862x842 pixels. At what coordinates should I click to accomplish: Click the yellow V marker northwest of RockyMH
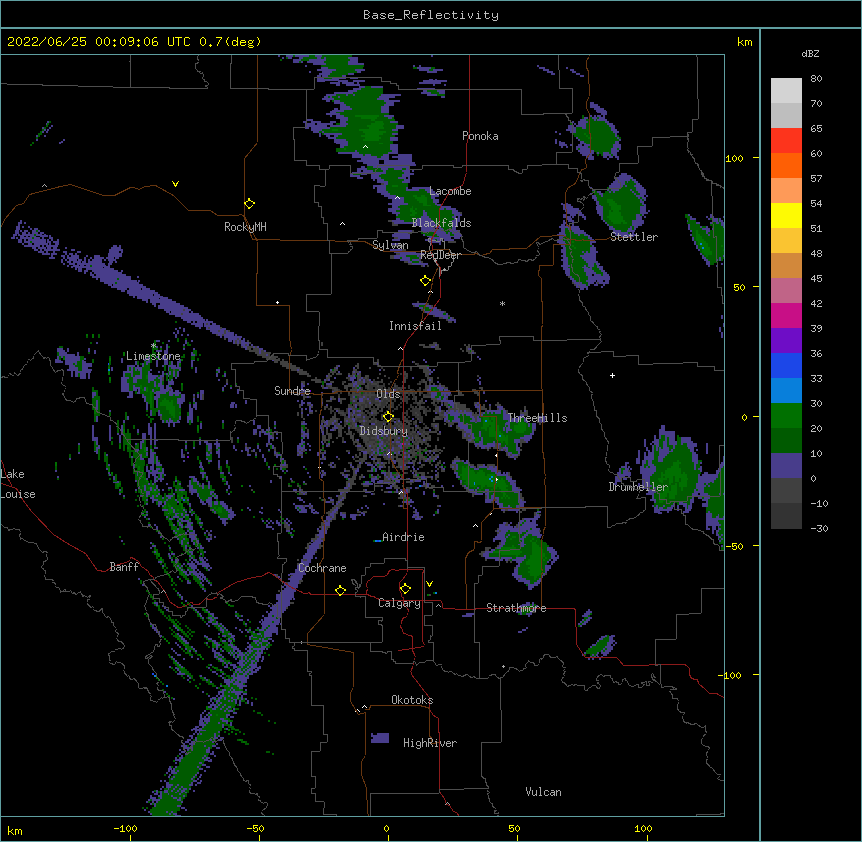tap(175, 184)
